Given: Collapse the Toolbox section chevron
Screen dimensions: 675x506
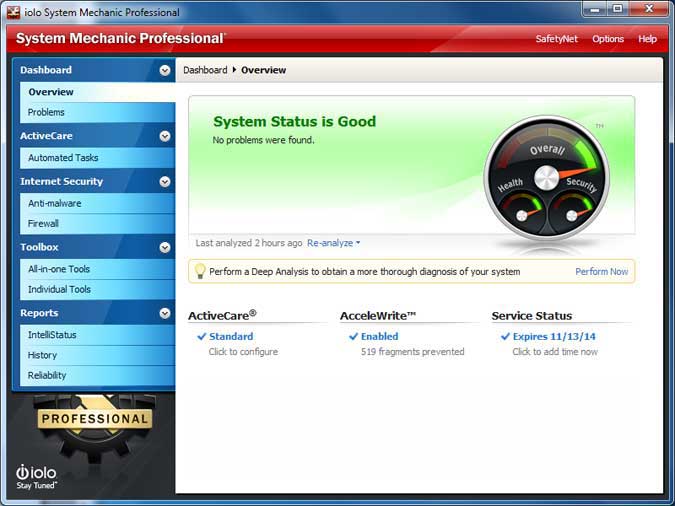Looking at the screenshot, I should pos(164,248).
